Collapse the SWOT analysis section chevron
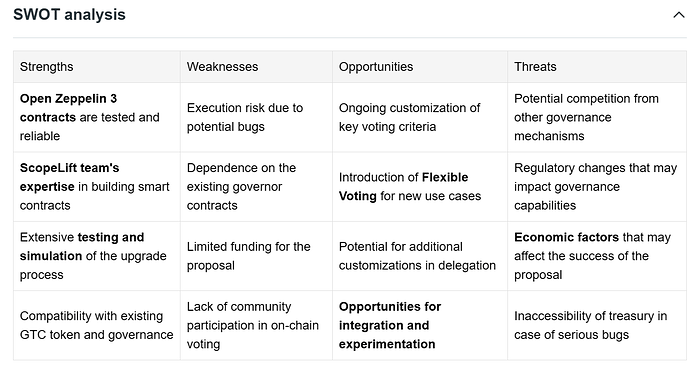This screenshot has width=690, height=365. coord(679,15)
